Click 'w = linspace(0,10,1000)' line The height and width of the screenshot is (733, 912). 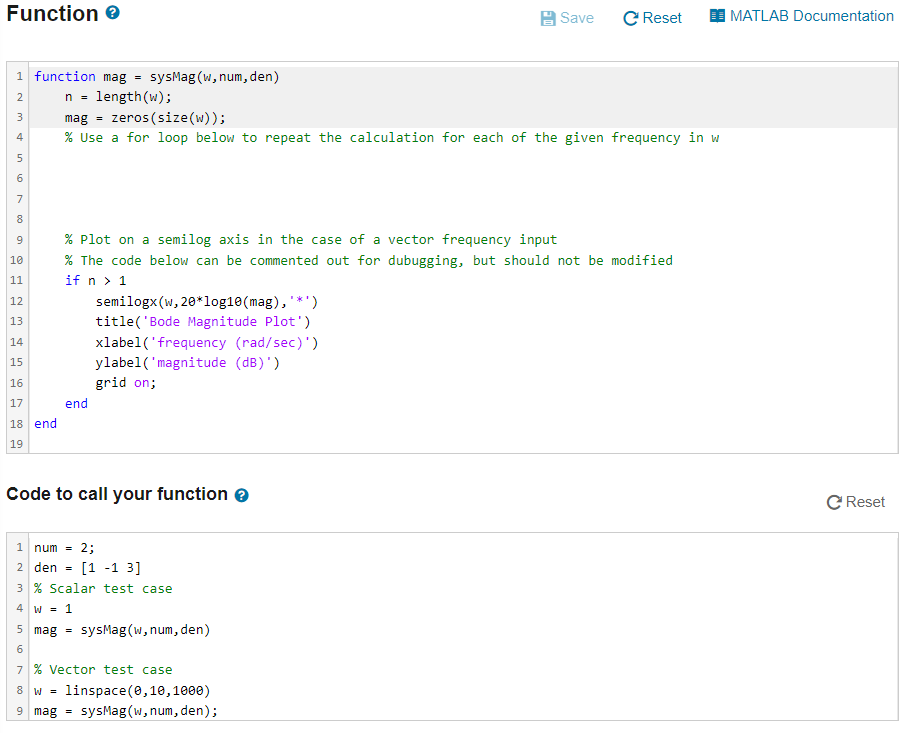click(x=122, y=691)
